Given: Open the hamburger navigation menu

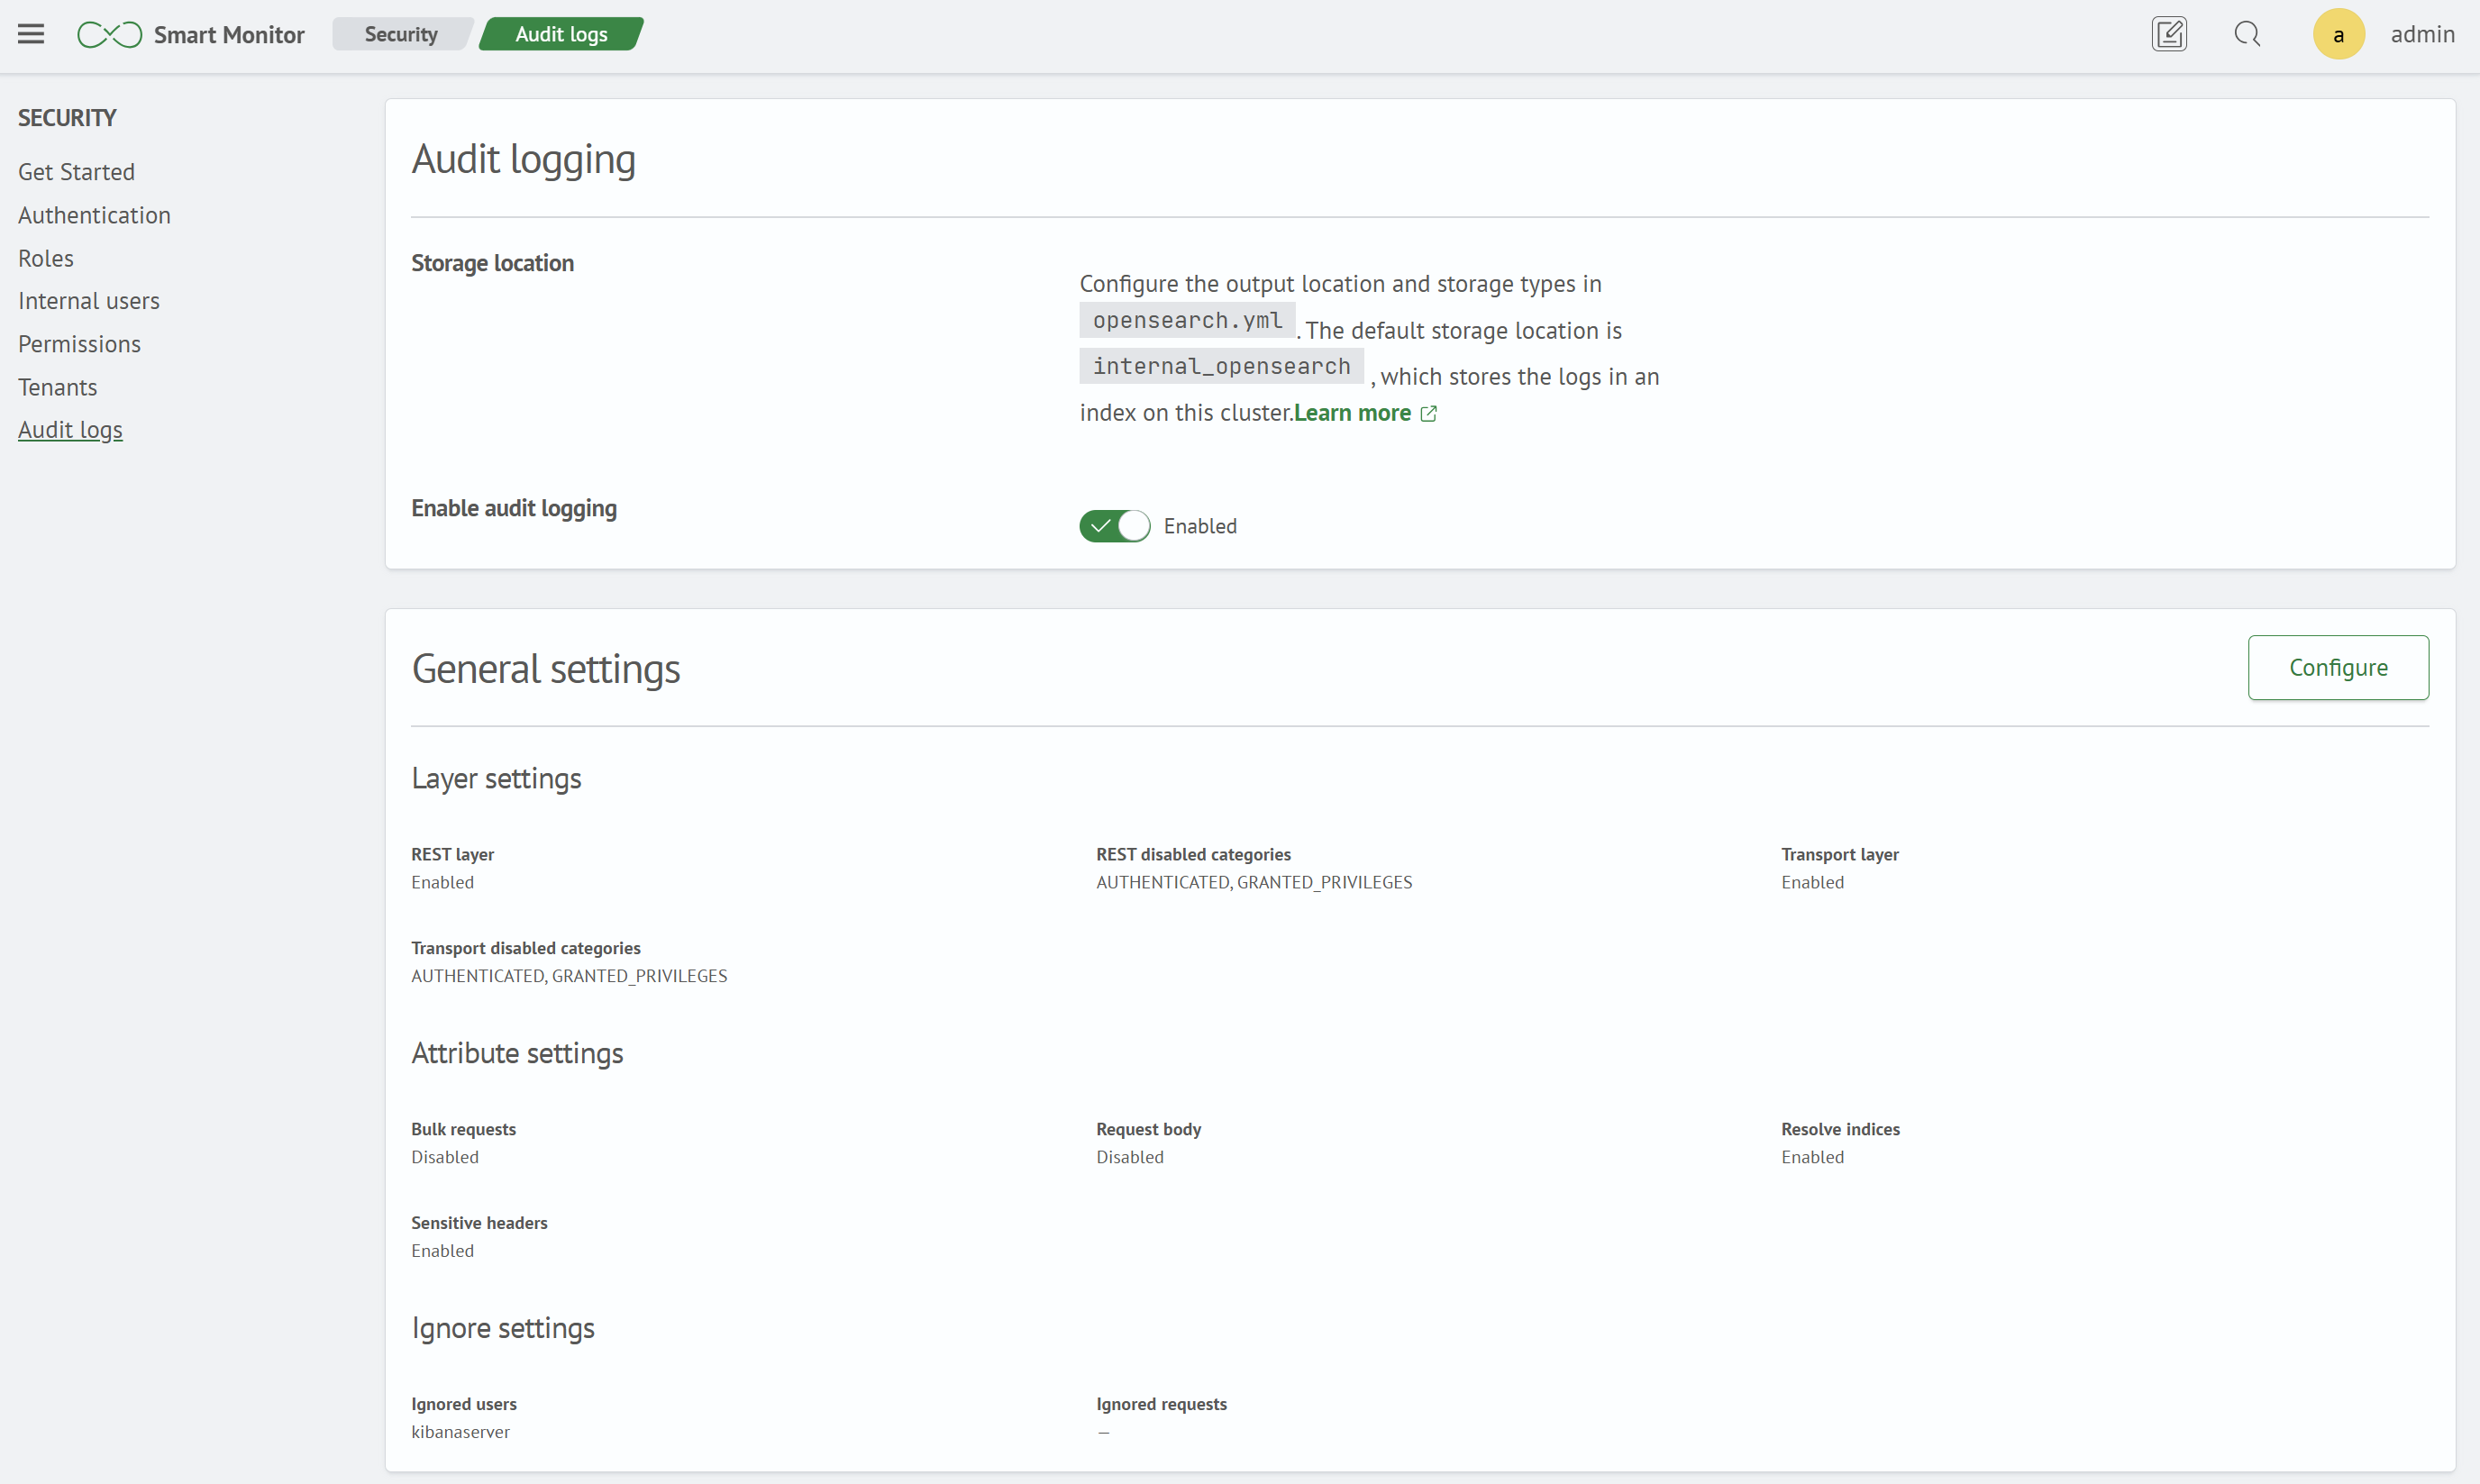Looking at the screenshot, I should coord(31,34).
